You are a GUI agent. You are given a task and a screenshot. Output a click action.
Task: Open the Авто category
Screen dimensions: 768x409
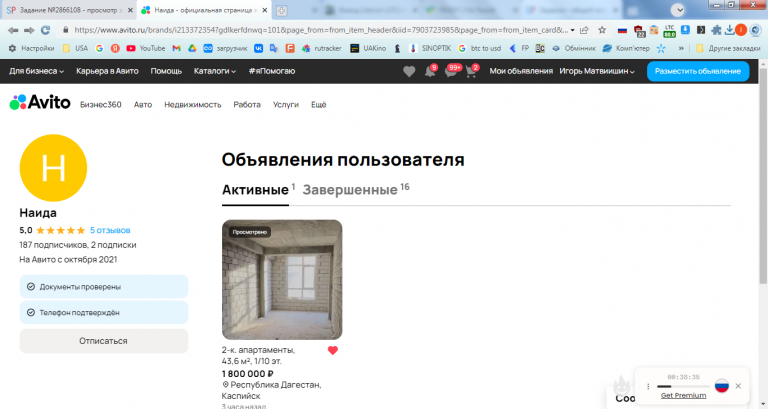(143, 104)
